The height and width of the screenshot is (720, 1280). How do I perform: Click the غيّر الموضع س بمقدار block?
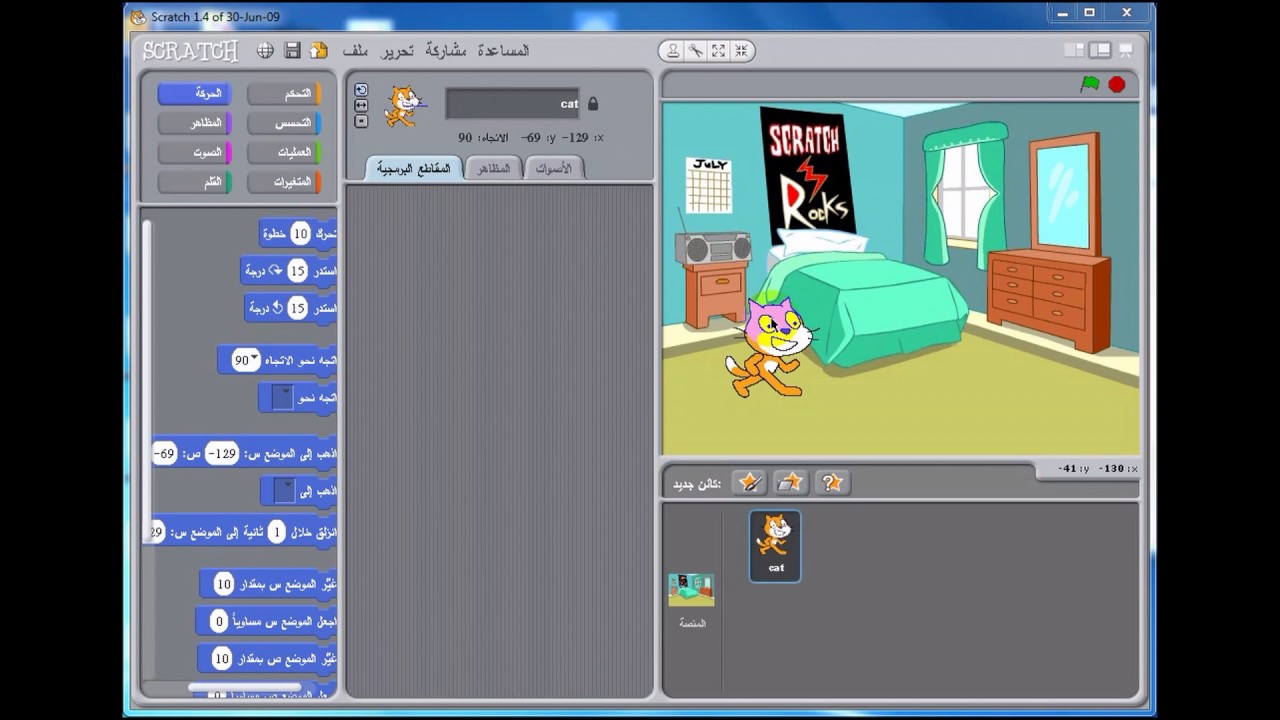pyautogui.click(x=268, y=584)
